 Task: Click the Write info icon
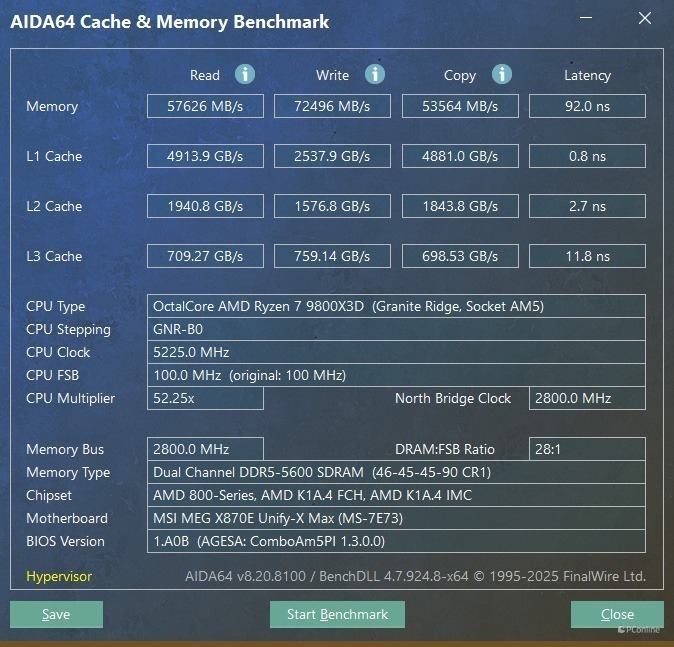click(375, 74)
